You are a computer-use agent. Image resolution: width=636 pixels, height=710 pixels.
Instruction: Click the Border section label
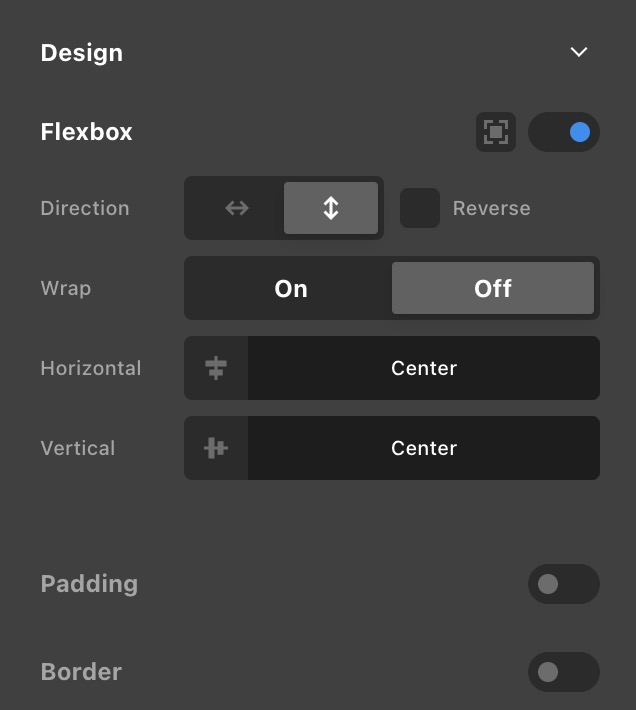pos(81,672)
